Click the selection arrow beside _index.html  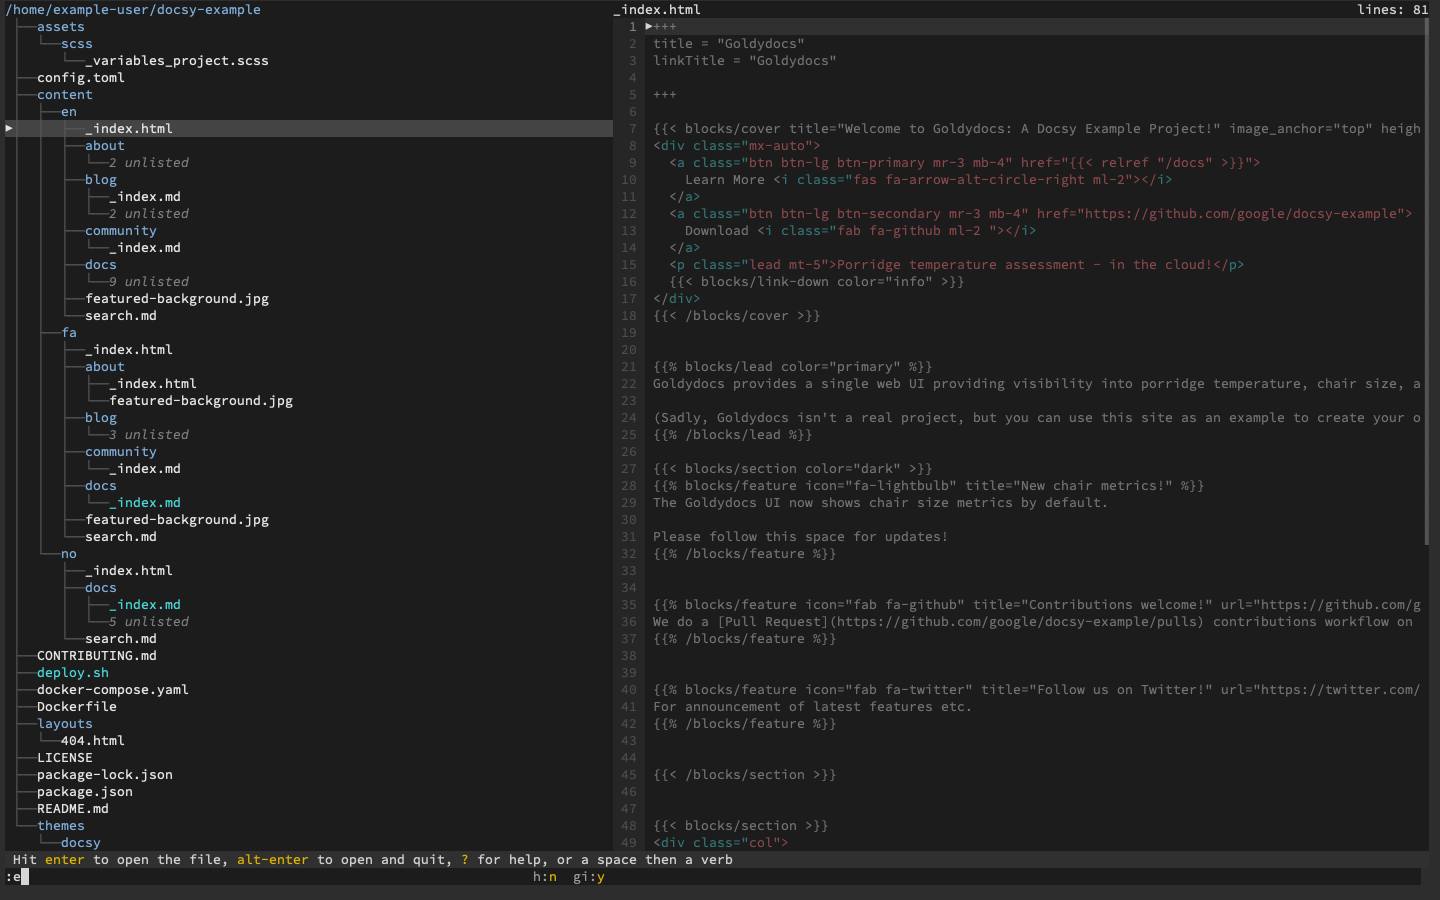[8, 128]
